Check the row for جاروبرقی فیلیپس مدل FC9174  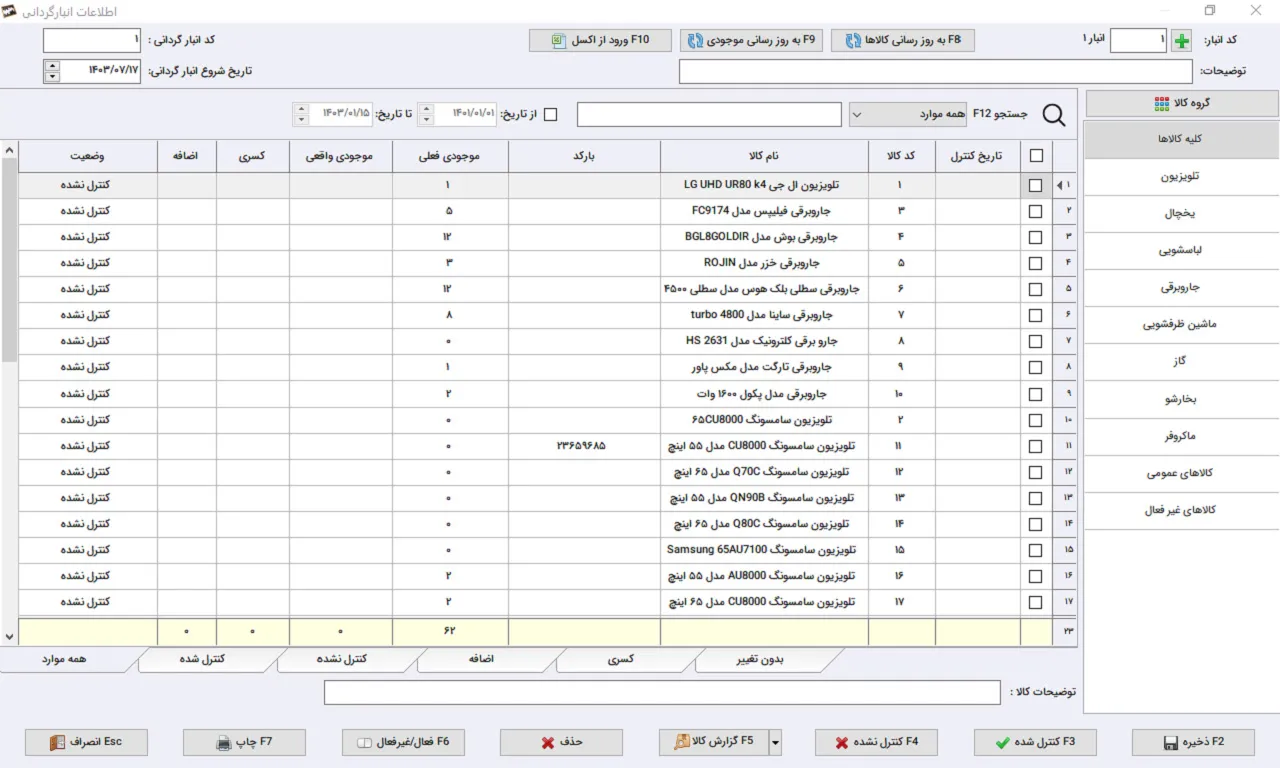click(x=1035, y=212)
